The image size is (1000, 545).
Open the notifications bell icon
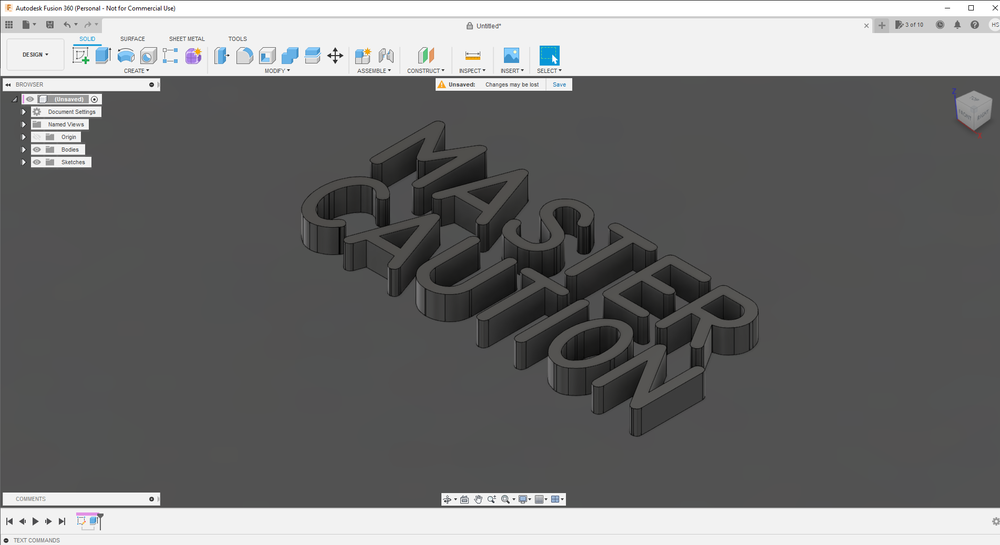[957, 25]
